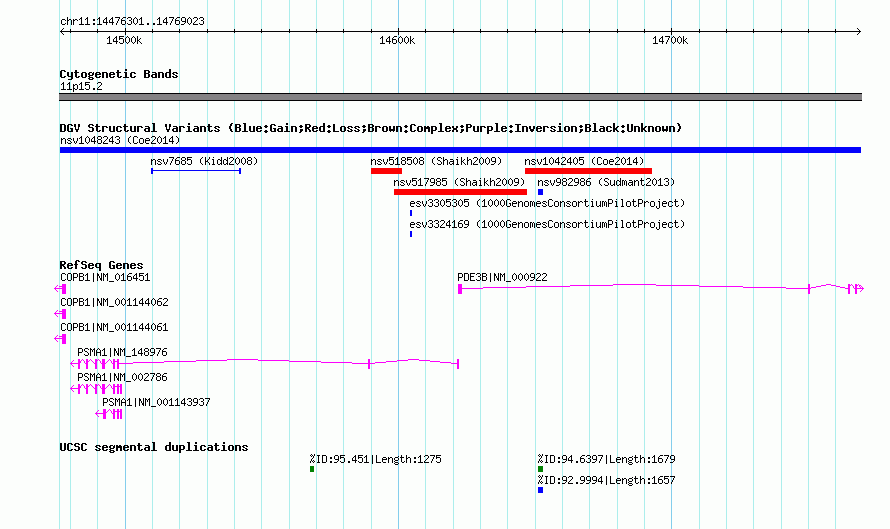Click the nsv518508 (Shaikh2009) red loss bar

[387, 171]
